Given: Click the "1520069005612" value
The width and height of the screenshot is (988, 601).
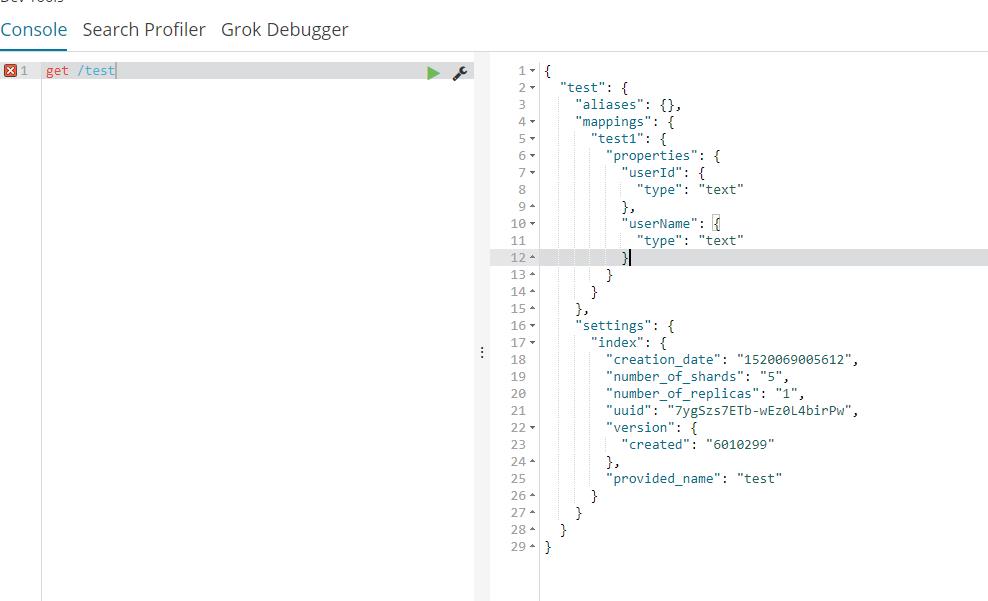Looking at the screenshot, I should click(794, 360).
